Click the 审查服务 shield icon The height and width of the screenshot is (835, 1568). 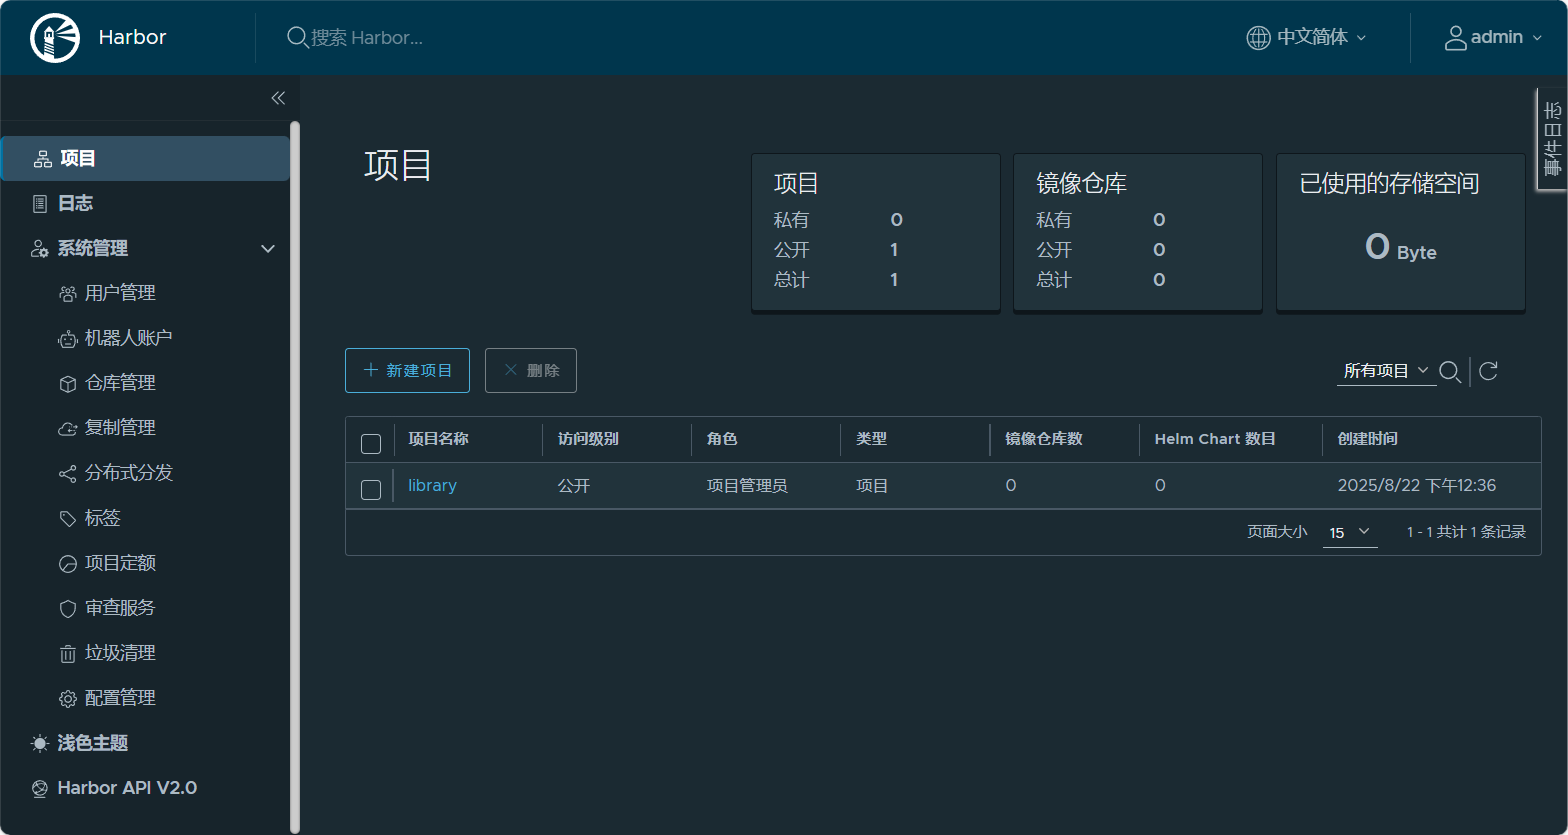[67, 609]
